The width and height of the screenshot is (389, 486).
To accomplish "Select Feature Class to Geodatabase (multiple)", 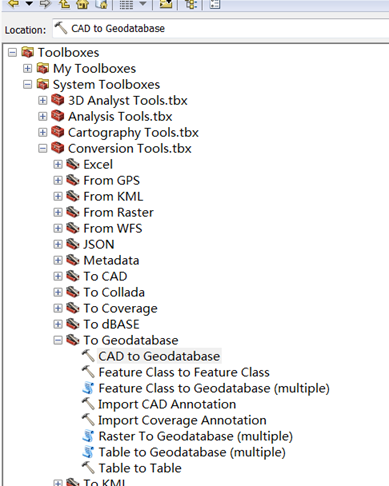I will [x=214, y=388].
